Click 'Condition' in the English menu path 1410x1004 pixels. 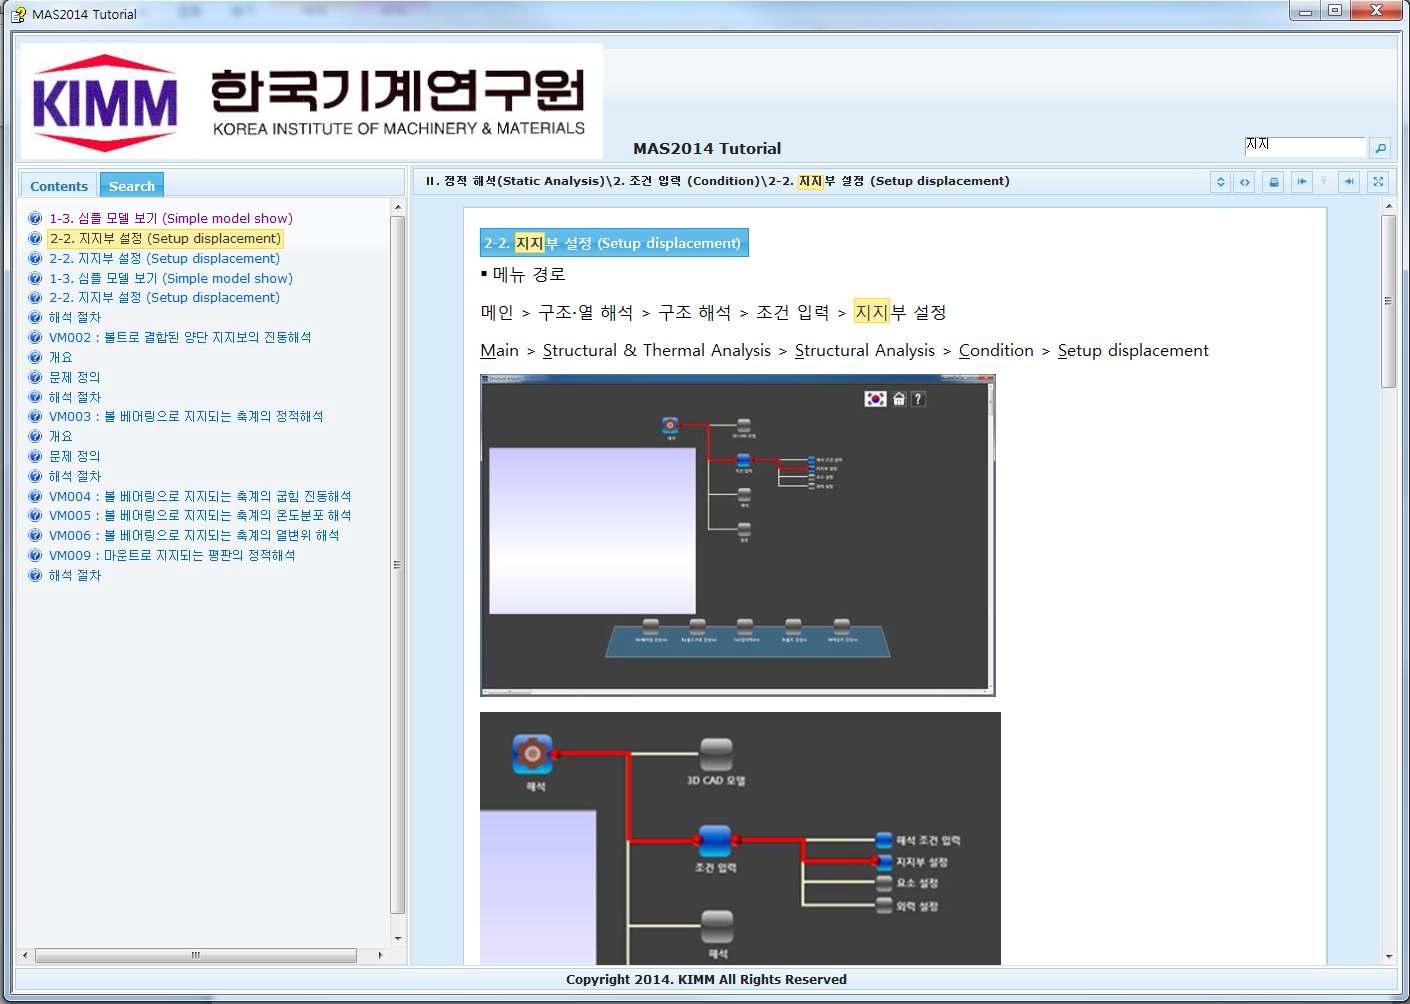pyautogui.click(x=996, y=350)
